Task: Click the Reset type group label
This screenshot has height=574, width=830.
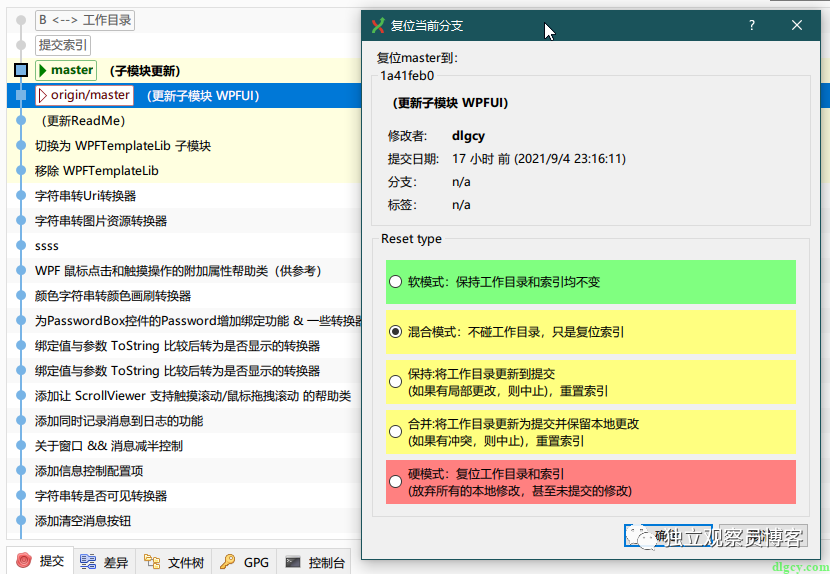Action: point(411,239)
